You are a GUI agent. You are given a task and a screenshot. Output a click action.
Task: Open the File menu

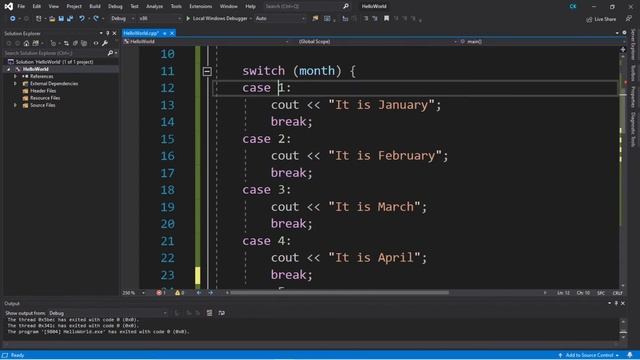[21, 7]
